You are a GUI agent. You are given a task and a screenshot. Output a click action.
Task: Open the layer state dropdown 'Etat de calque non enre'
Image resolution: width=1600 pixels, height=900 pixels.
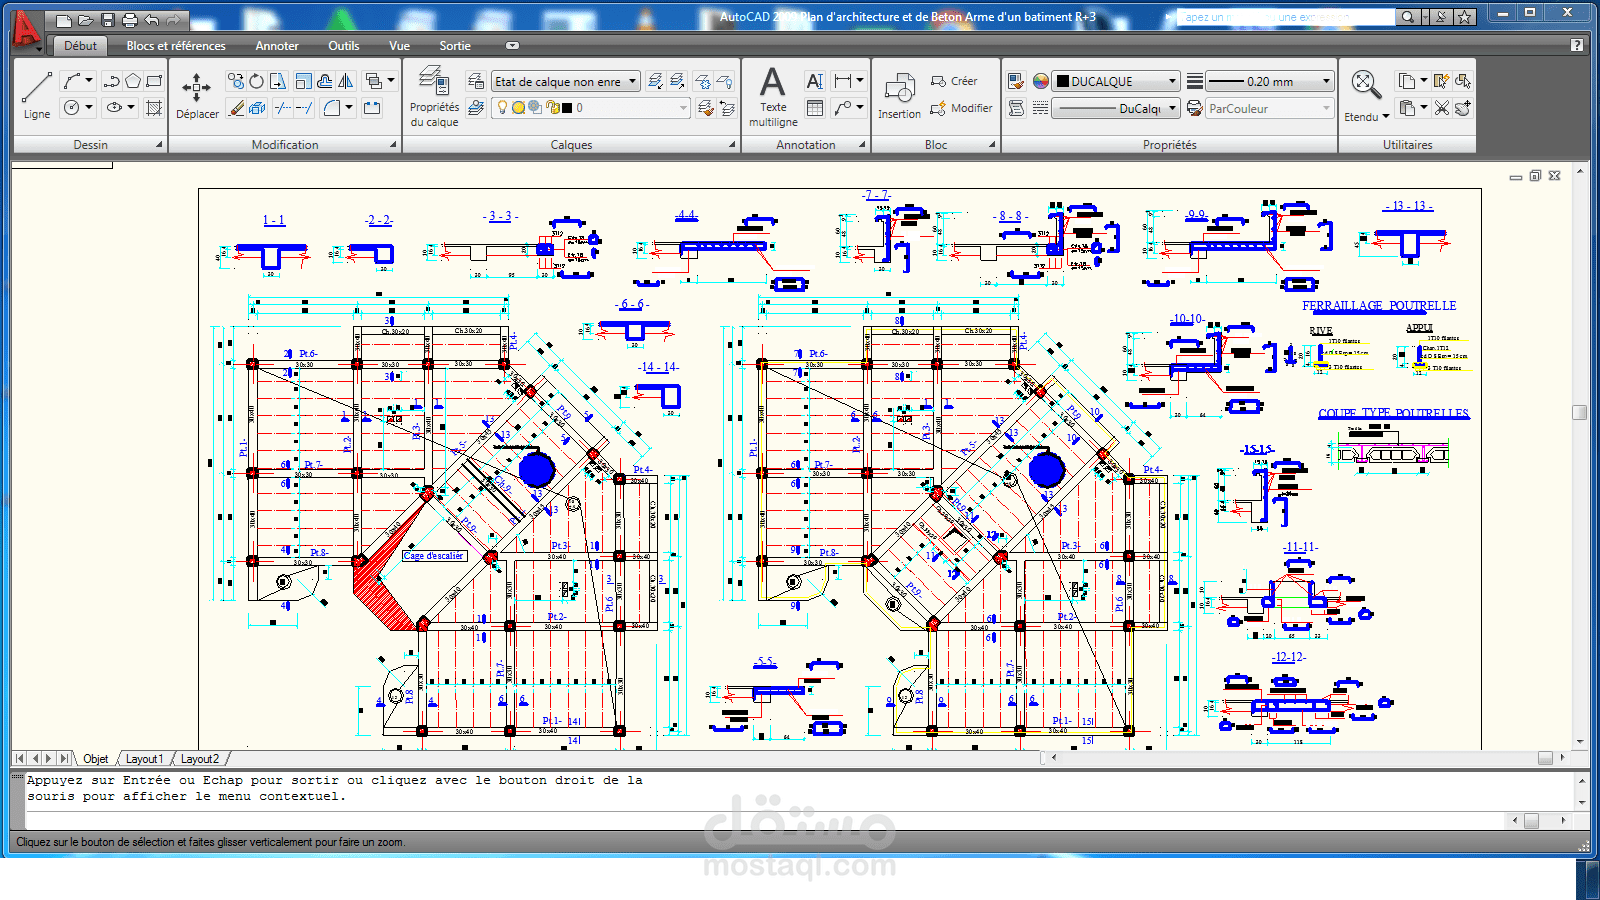click(x=566, y=82)
